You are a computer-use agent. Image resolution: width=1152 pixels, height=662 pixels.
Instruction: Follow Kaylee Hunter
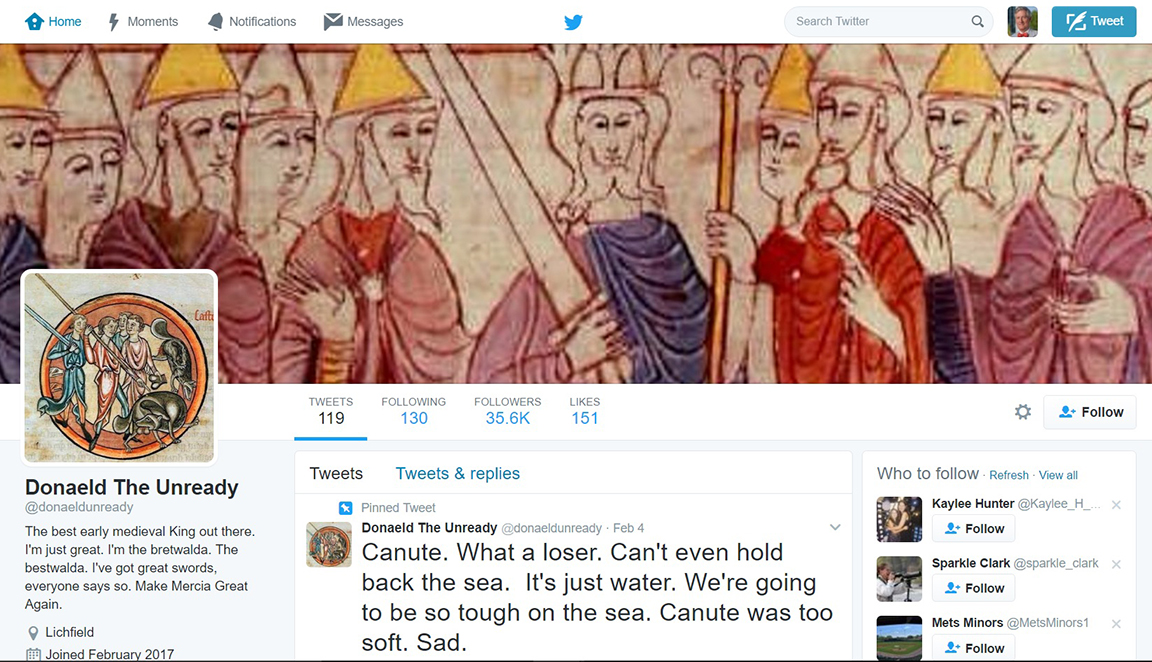pyautogui.click(x=974, y=528)
